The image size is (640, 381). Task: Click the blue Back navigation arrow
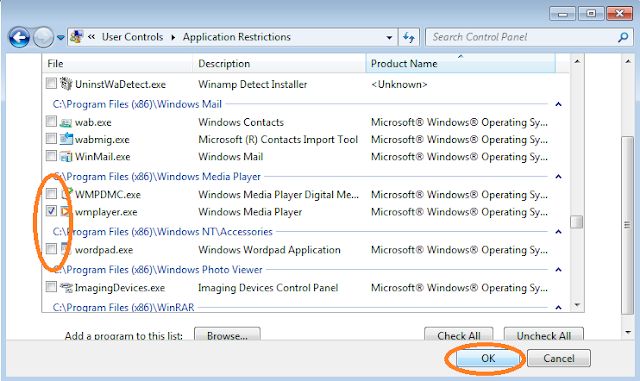tap(19, 38)
